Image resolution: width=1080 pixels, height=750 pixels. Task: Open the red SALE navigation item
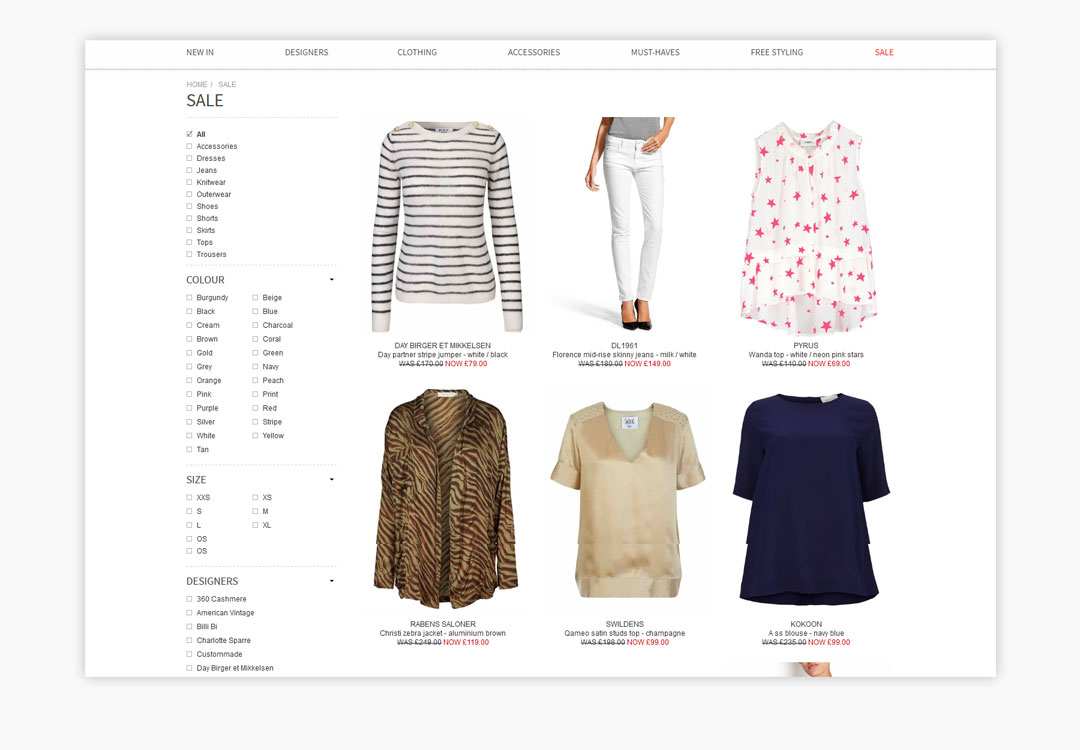(x=884, y=52)
